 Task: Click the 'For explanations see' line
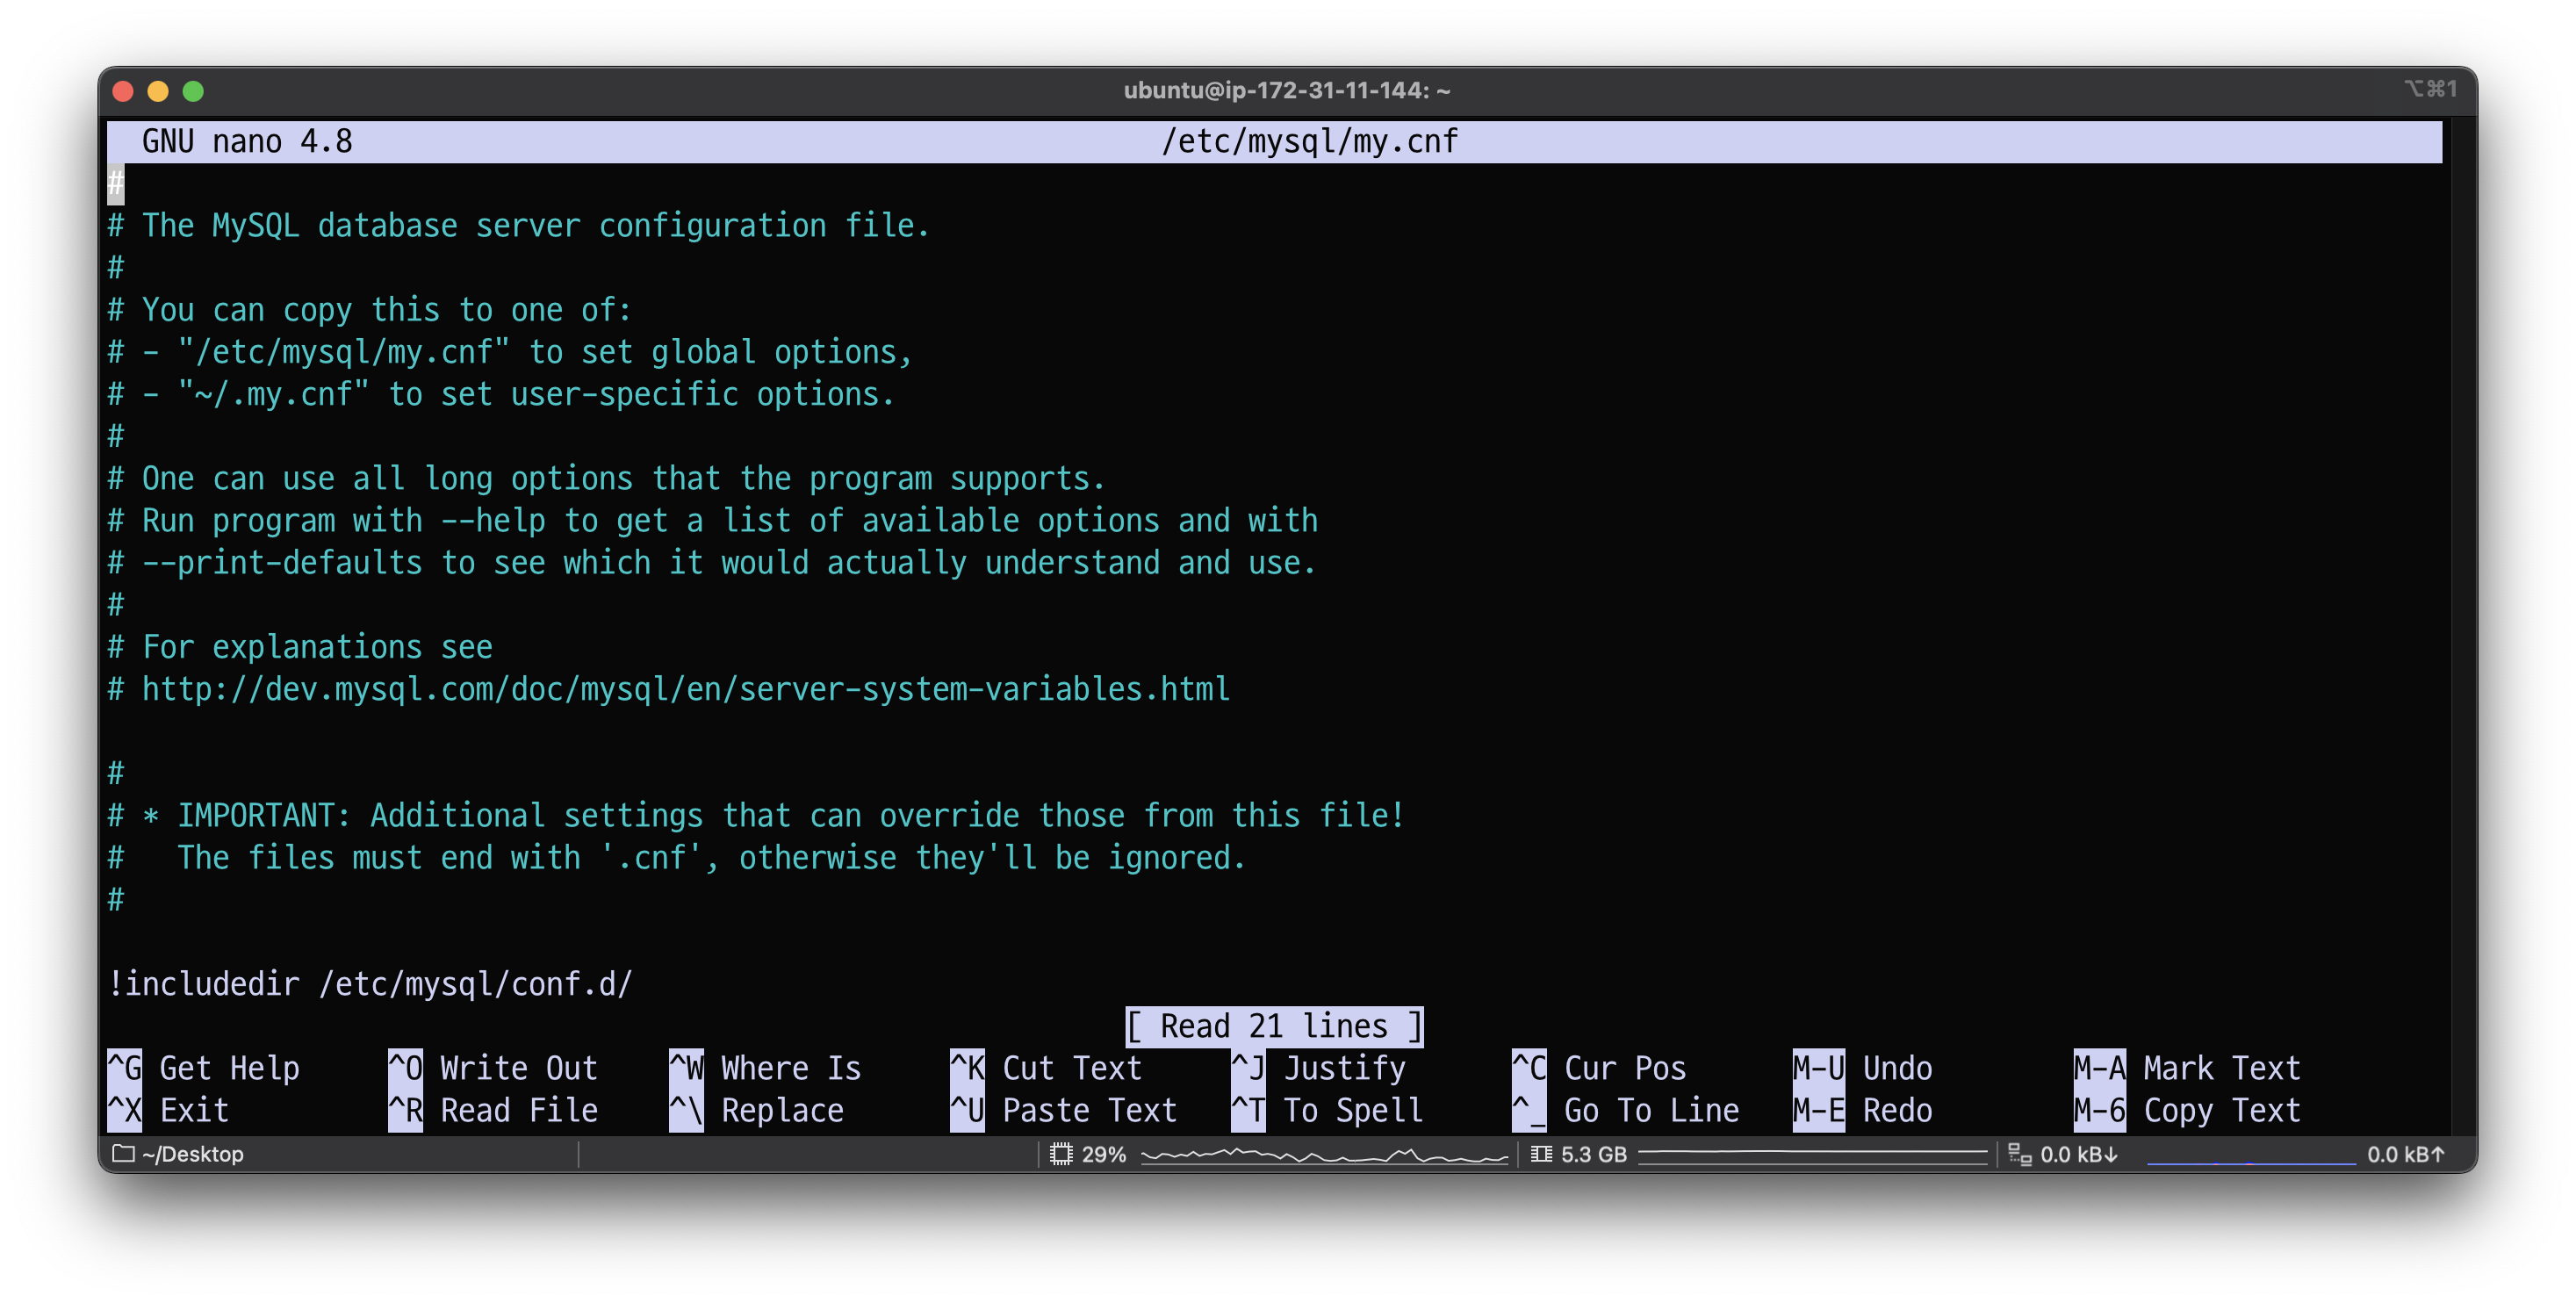point(300,647)
